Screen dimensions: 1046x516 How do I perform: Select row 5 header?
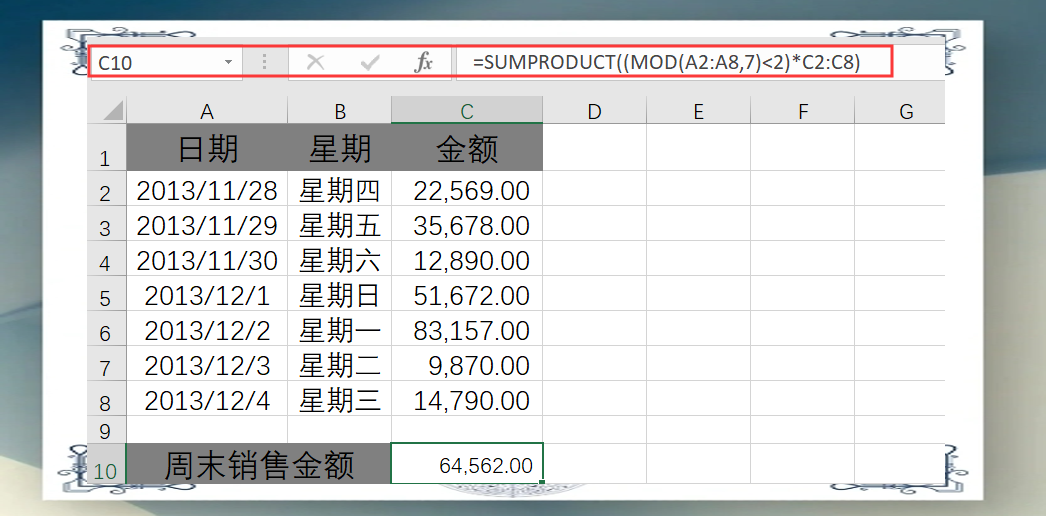(x=107, y=293)
